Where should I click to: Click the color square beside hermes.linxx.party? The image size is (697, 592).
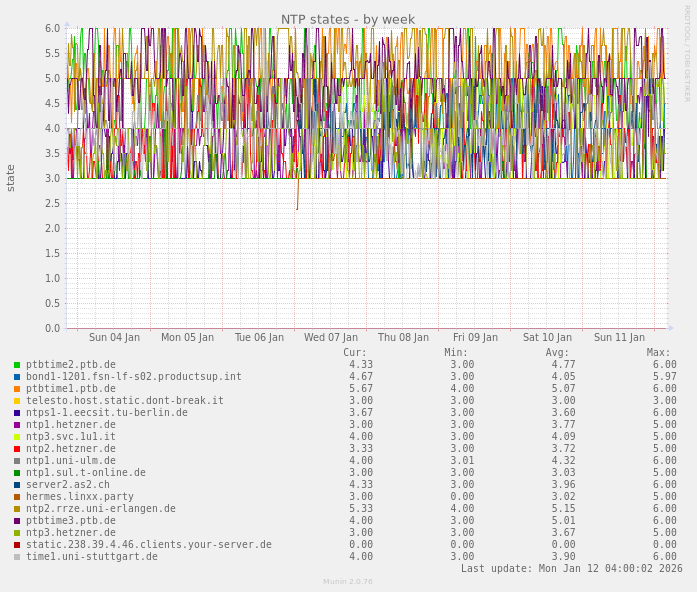[17, 497]
